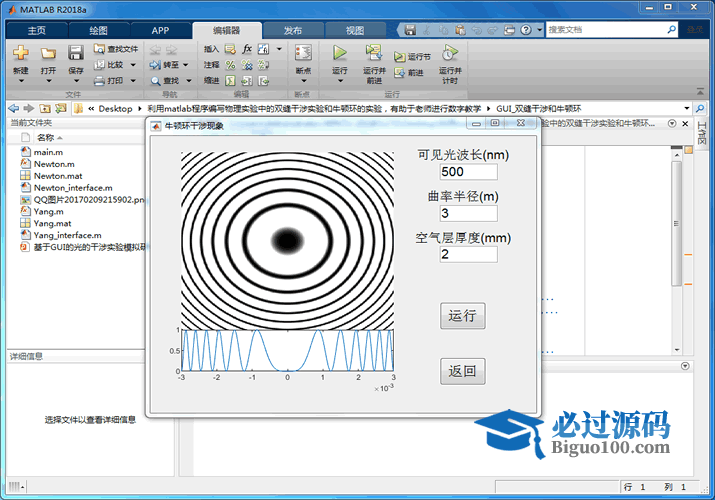
Task: Expand the Compare (比较) dropdown arrow
Action: (x=133, y=65)
